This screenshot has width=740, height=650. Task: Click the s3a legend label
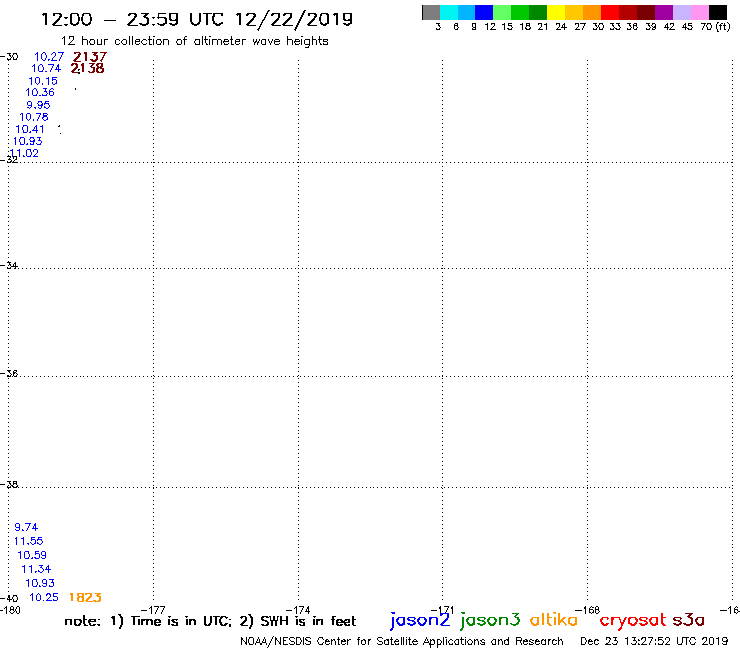[688, 620]
